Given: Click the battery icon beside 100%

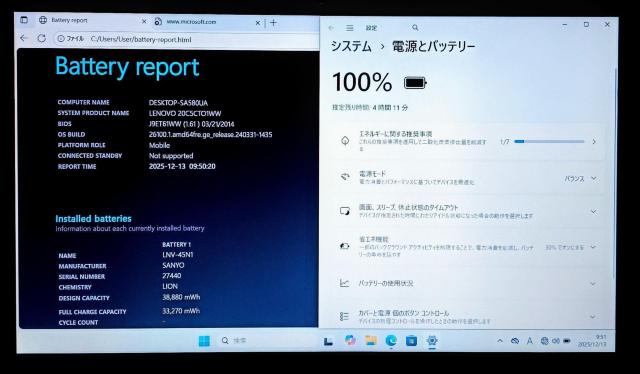Looking at the screenshot, I should pos(415,83).
